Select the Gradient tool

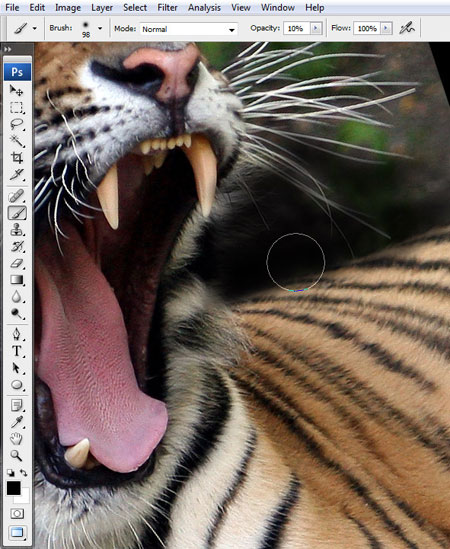16,280
